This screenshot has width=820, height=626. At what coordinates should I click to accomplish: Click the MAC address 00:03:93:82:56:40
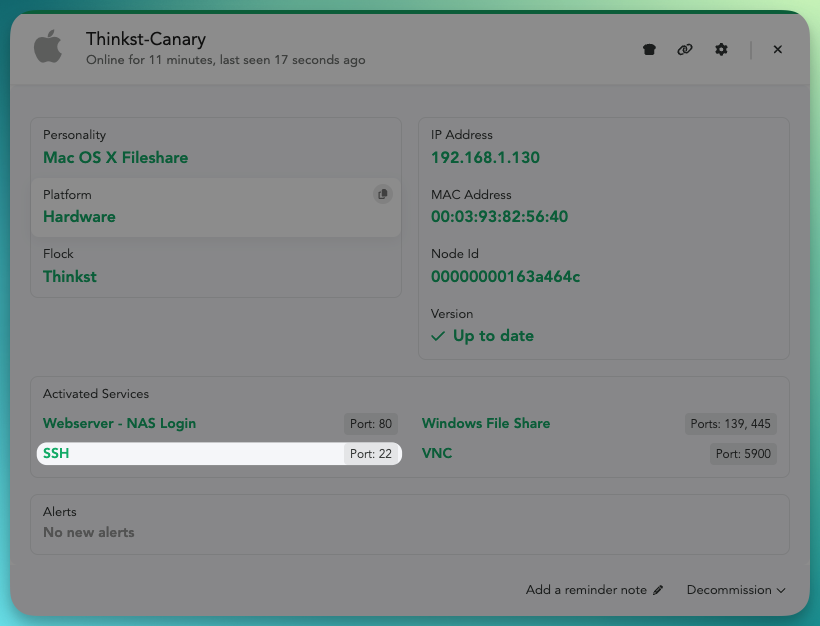pyautogui.click(x=499, y=217)
